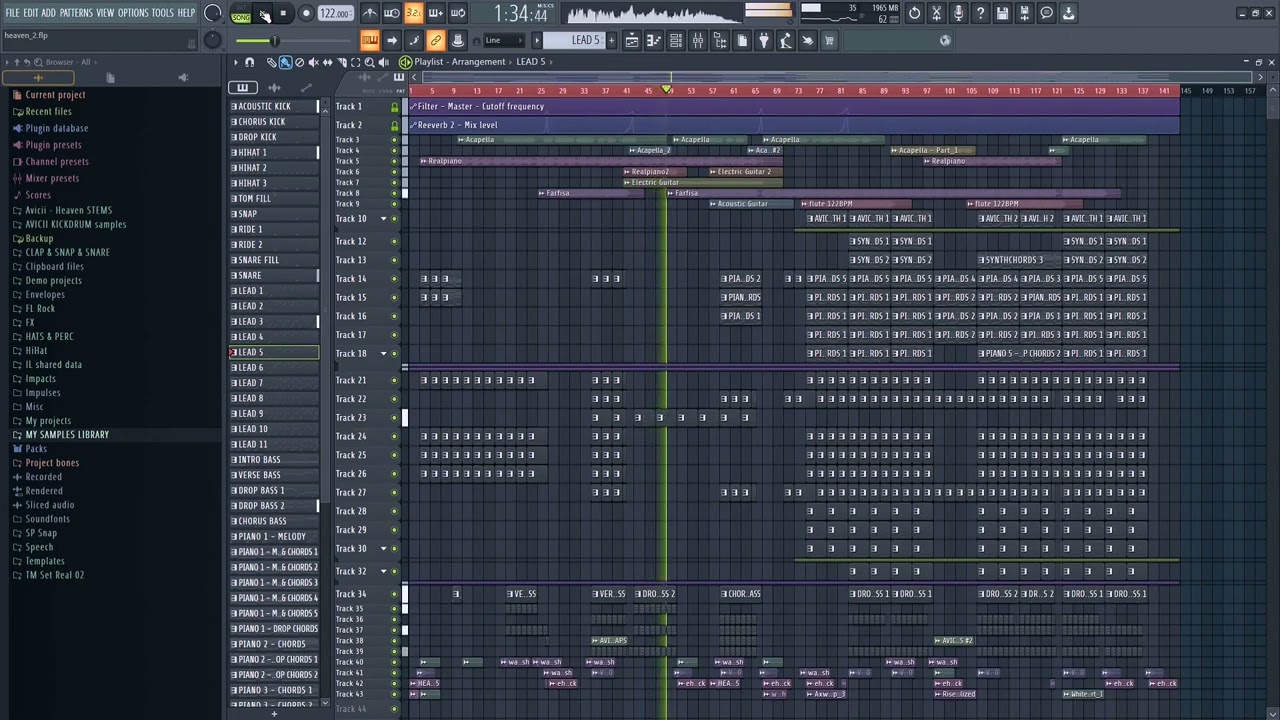Select the Draw pencil tool in playlist
1280x720 pixels.
(x=271, y=62)
